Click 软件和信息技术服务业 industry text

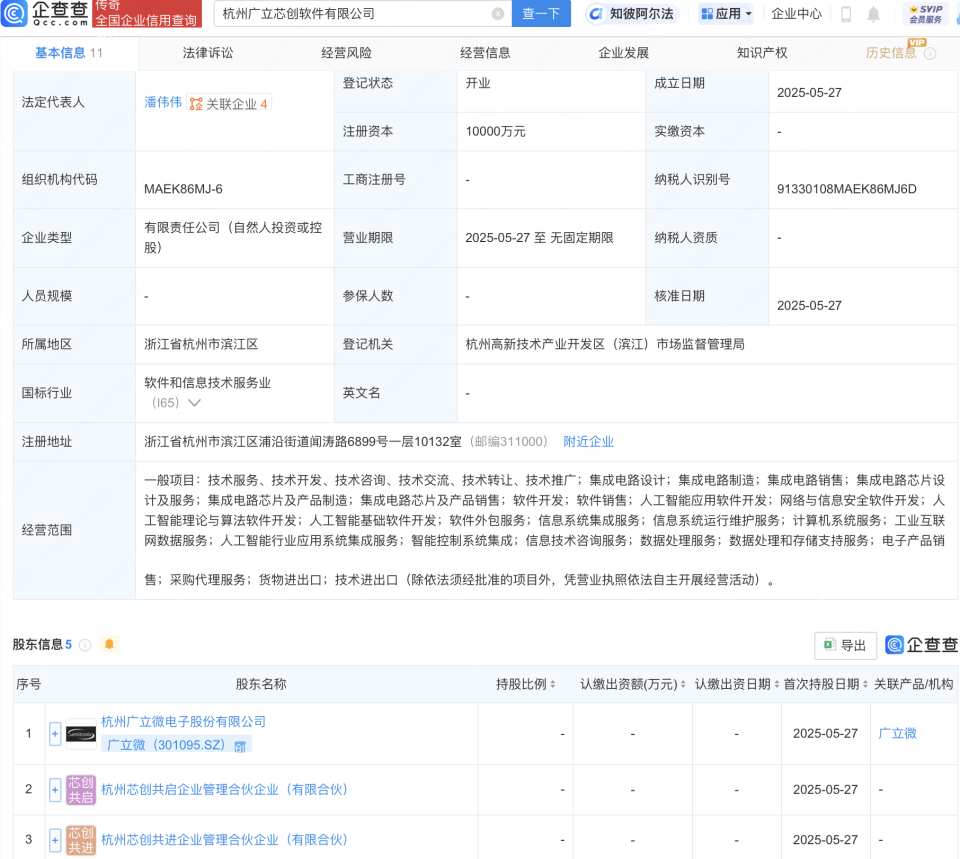(207, 383)
